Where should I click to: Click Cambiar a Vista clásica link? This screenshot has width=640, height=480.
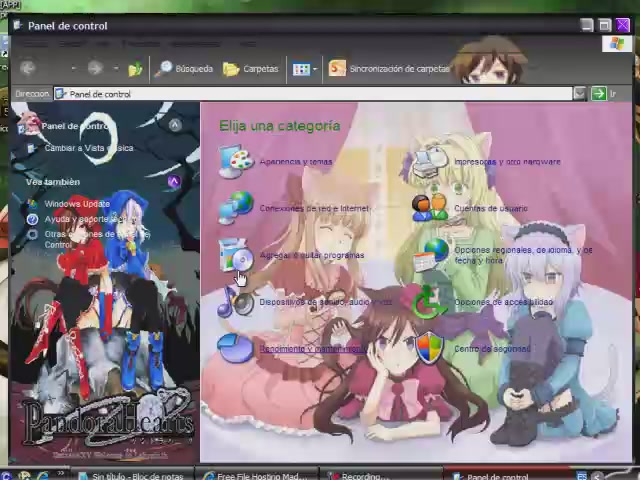(x=89, y=148)
